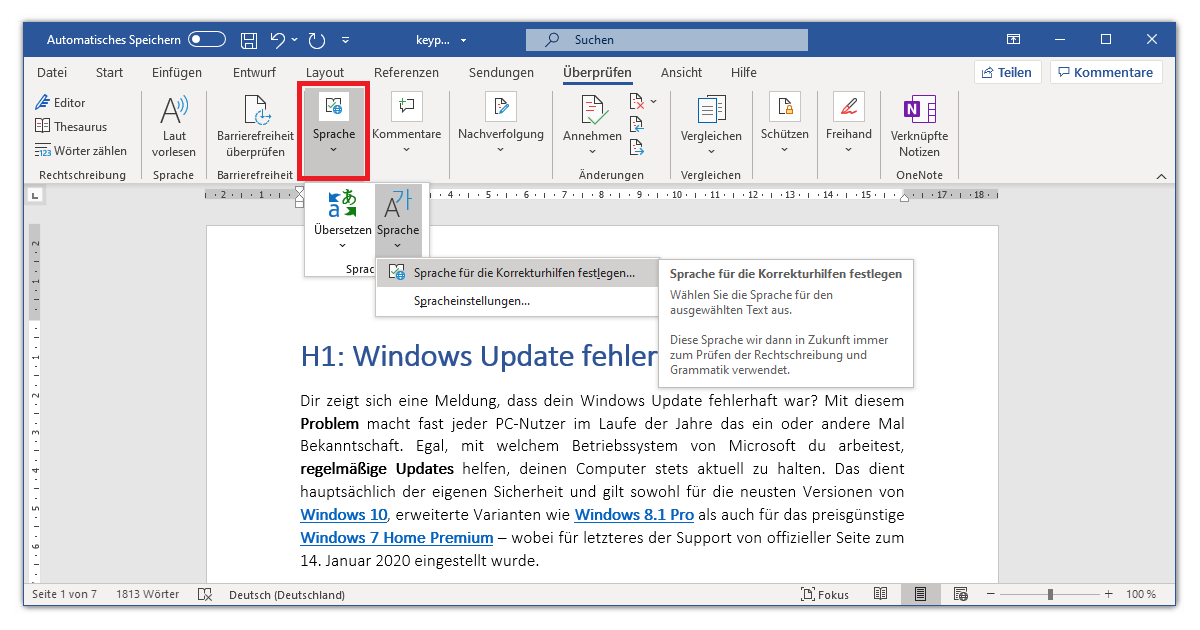Image resolution: width=1200 pixels, height=630 pixels.
Task: Open Quick Access Toolbar customize dropdown
Action: [346, 40]
